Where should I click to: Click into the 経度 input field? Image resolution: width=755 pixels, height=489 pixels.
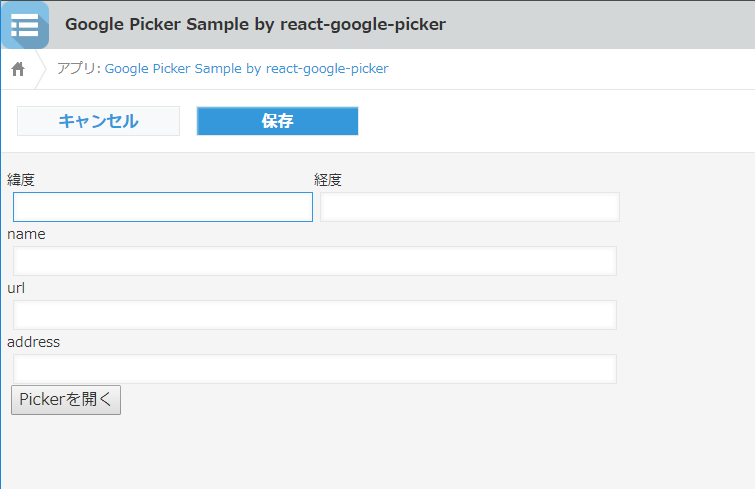click(x=470, y=207)
